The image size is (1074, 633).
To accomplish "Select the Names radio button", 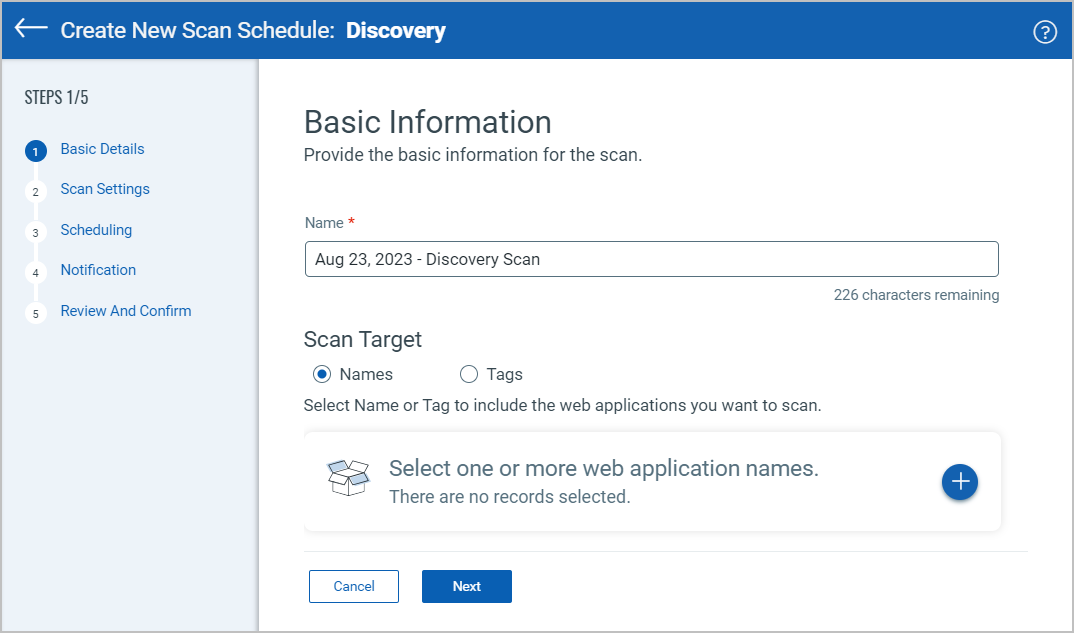I will (x=321, y=373).
